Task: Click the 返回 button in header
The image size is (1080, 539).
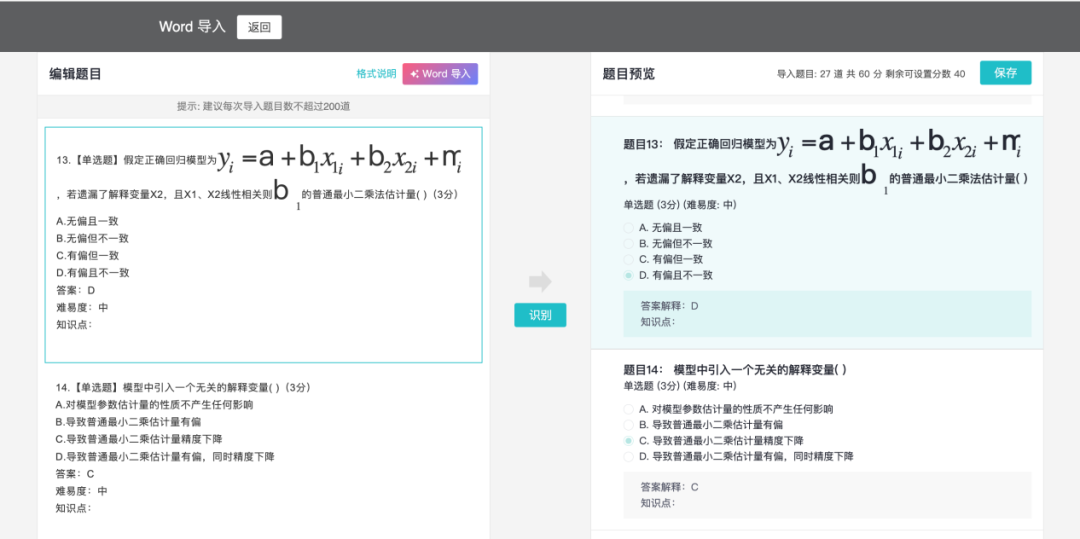Action: click(x=259, y=27)
